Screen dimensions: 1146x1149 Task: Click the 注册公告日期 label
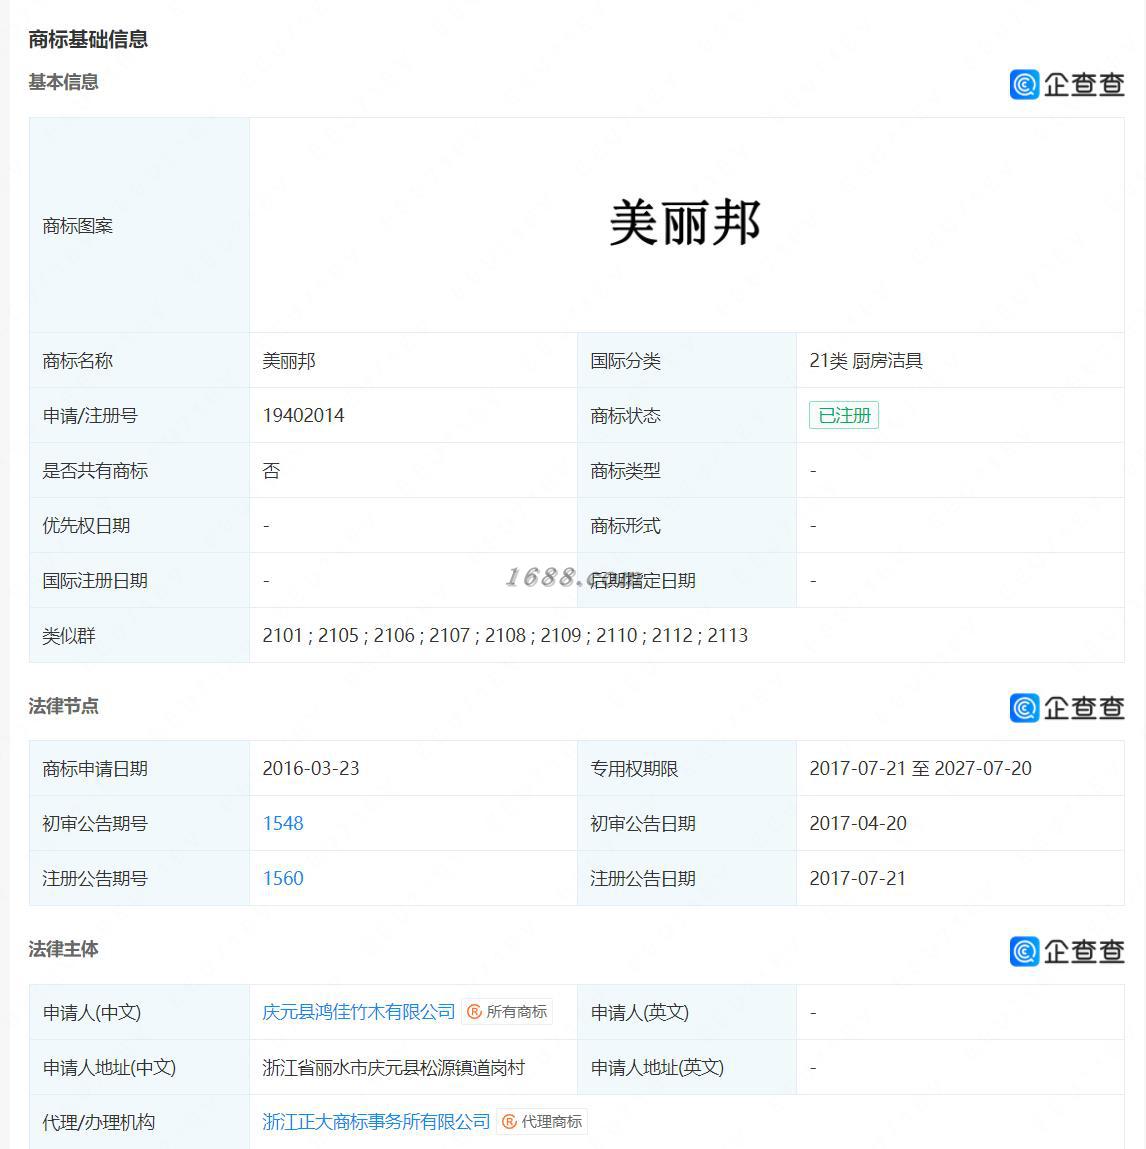click(x=643, y=879)
